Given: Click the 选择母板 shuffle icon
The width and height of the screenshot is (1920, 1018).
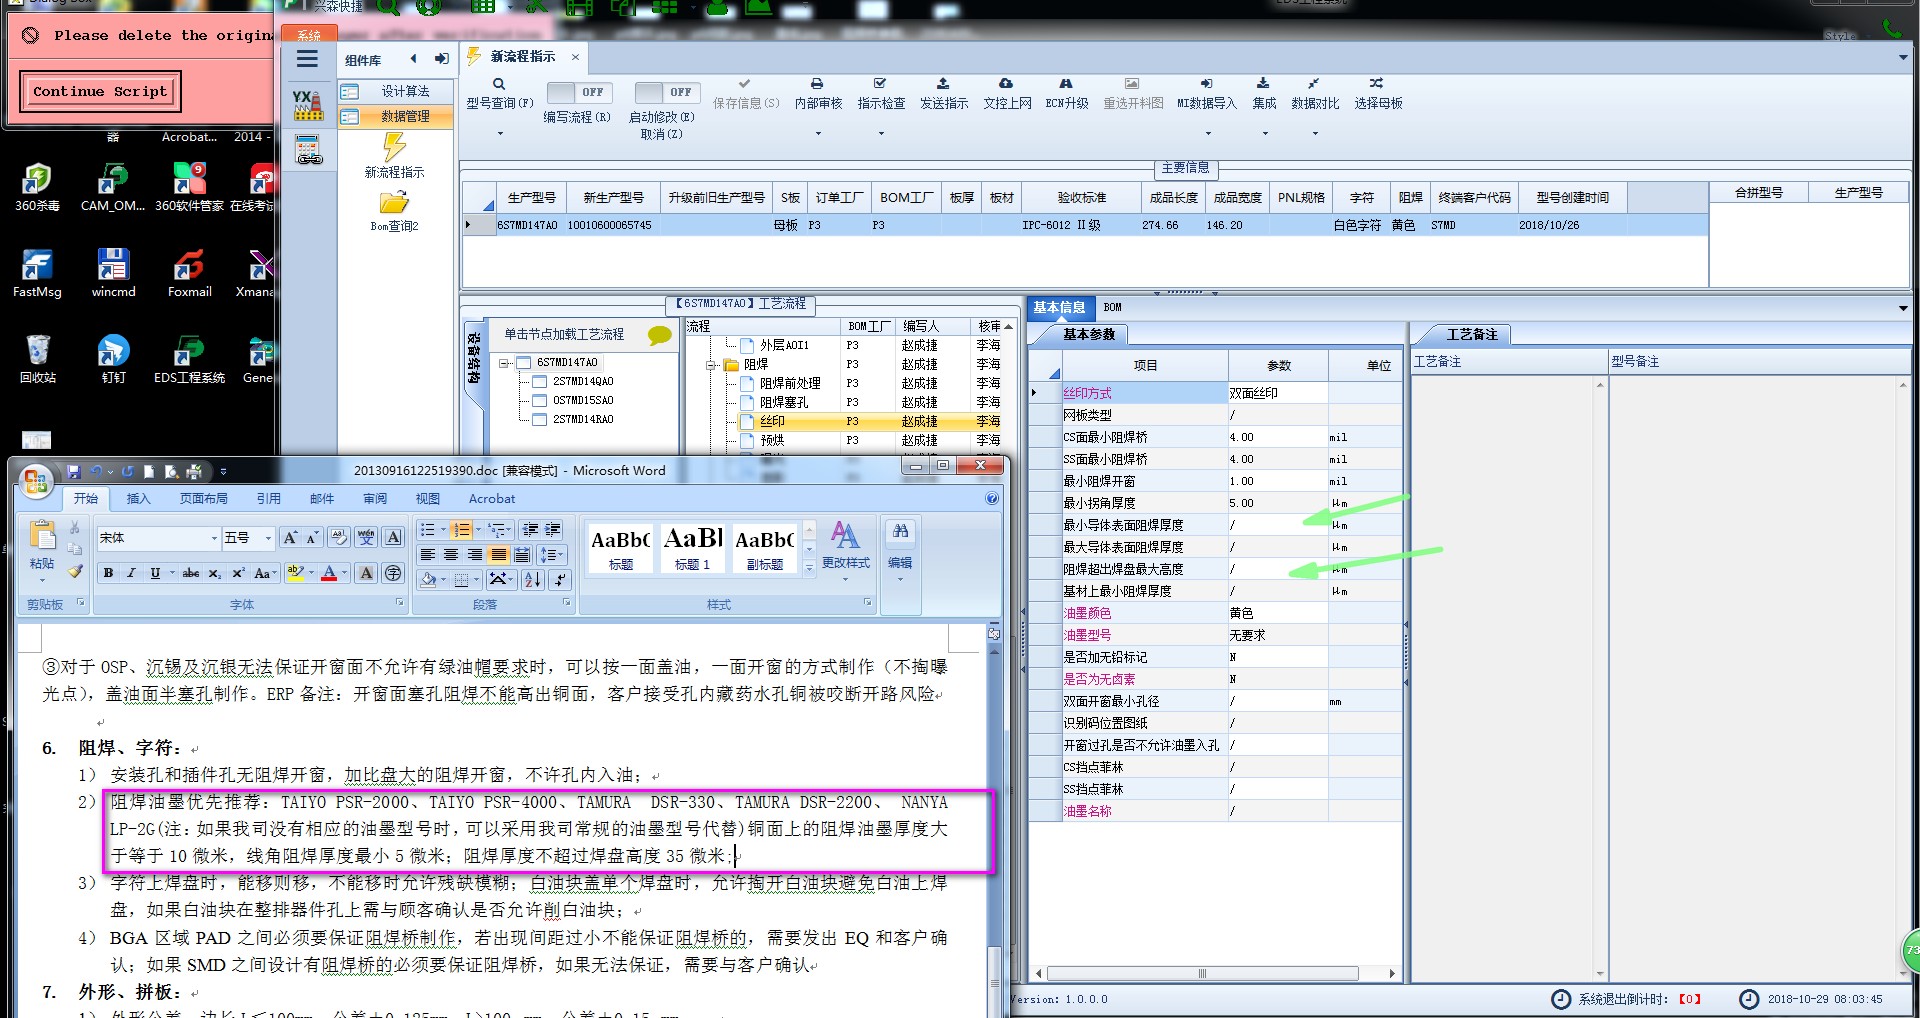Looking at the screenshot, I should pyautogui.click(x=1376, y=84).
